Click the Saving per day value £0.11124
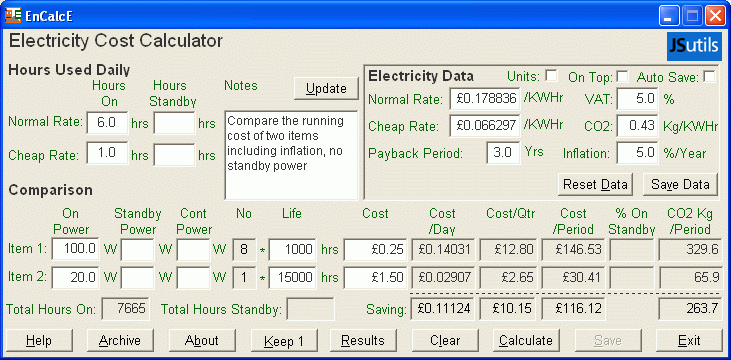The image size is (731, 360). tap(442, 309)
